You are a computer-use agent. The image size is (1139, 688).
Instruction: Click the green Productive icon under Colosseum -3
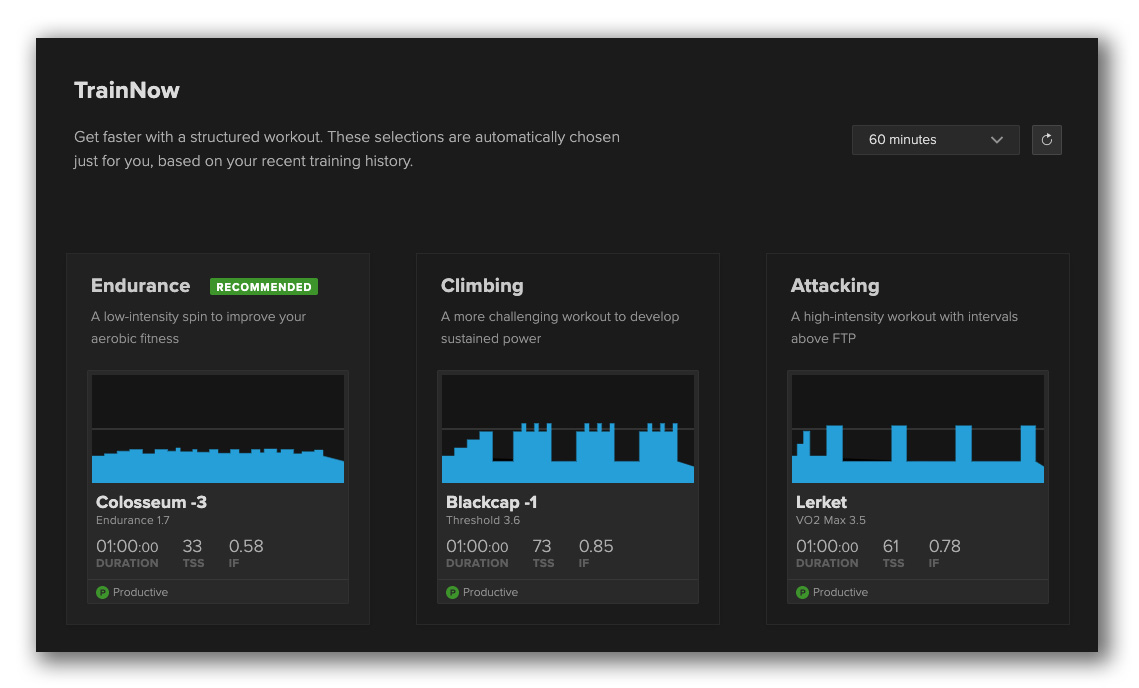[102, 592]
